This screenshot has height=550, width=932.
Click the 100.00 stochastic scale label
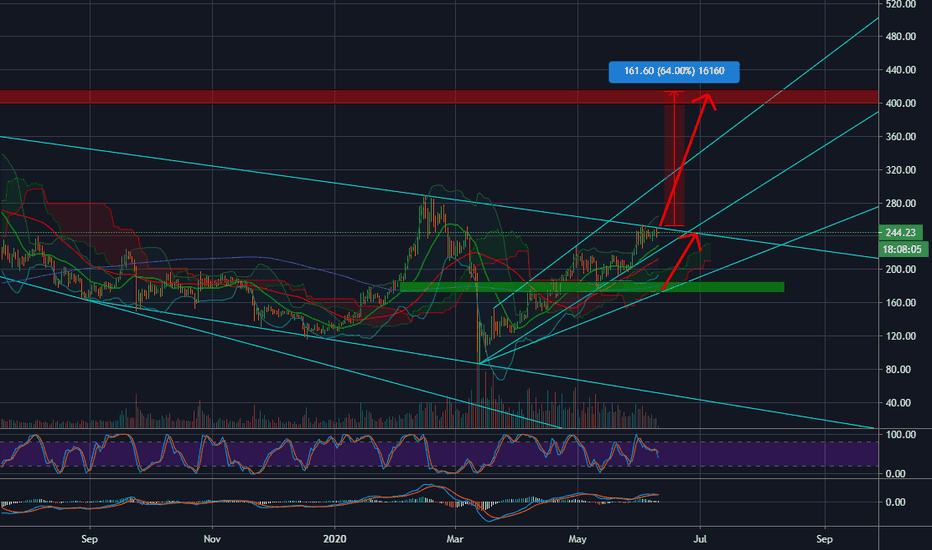pyautogui.click(x=900, y=435)
